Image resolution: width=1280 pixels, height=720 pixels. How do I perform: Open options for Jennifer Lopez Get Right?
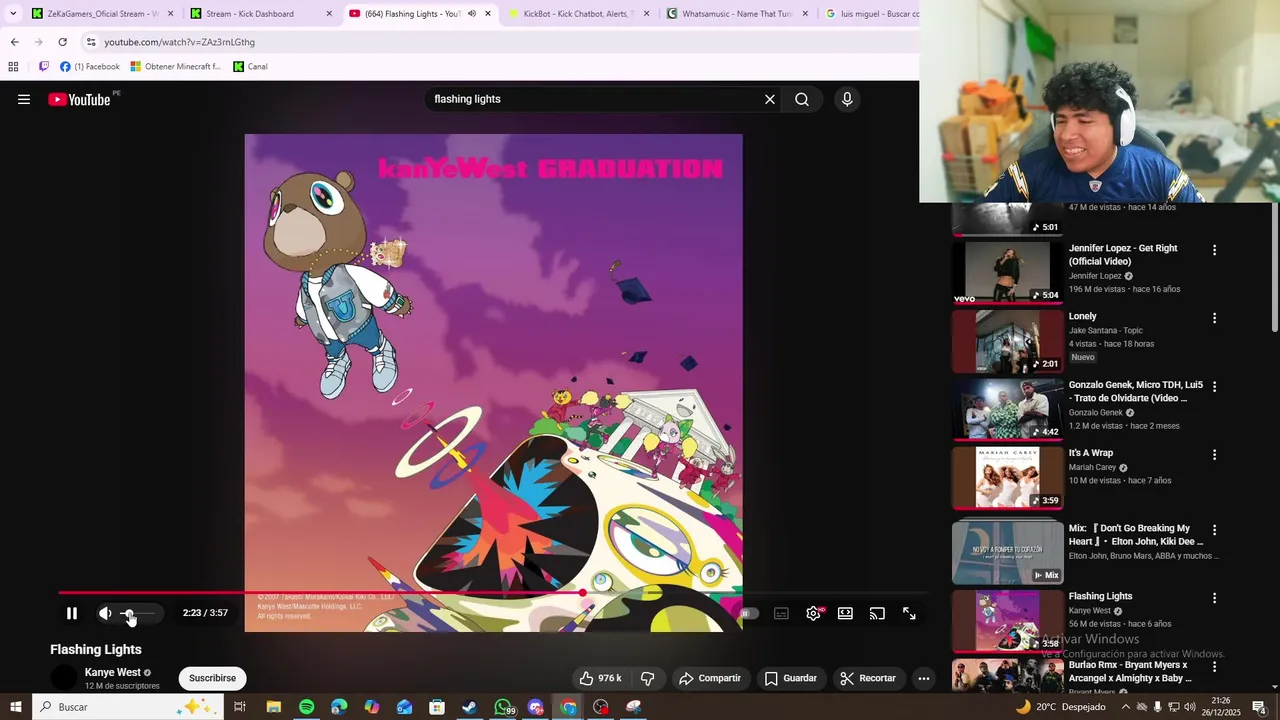tap(1215, 250)
